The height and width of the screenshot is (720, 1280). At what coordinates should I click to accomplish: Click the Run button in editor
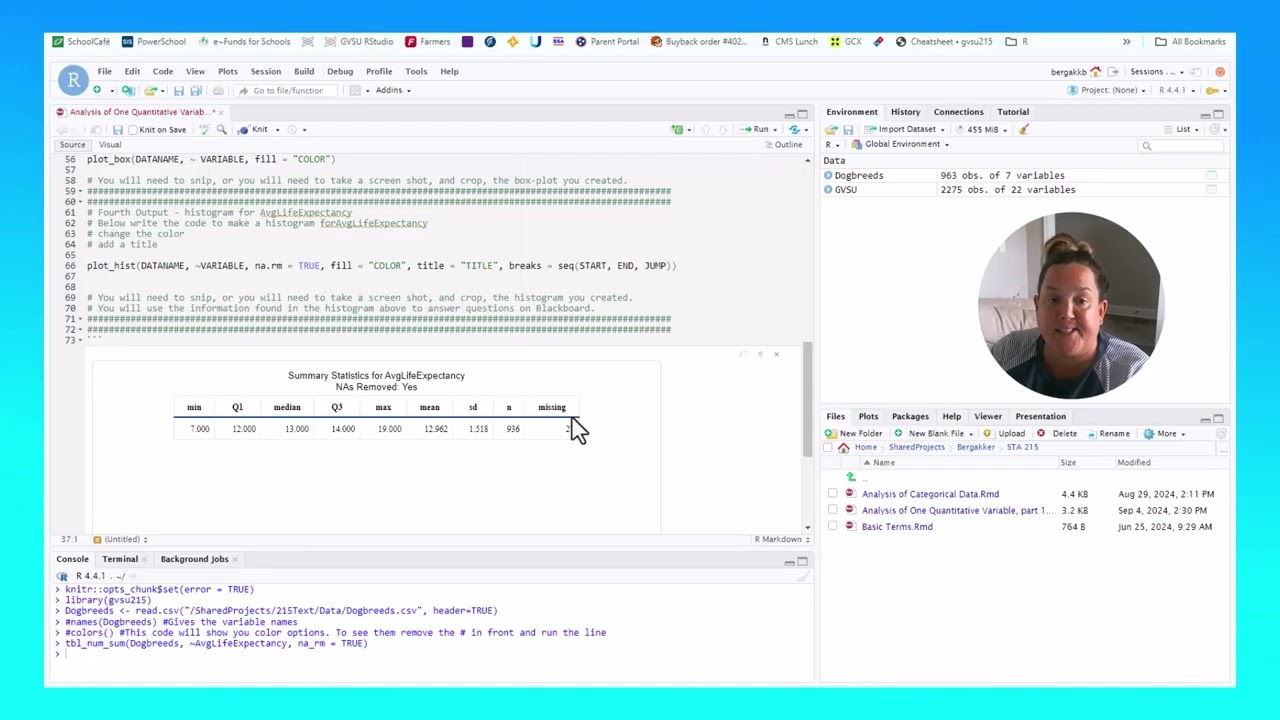[756, 129]
